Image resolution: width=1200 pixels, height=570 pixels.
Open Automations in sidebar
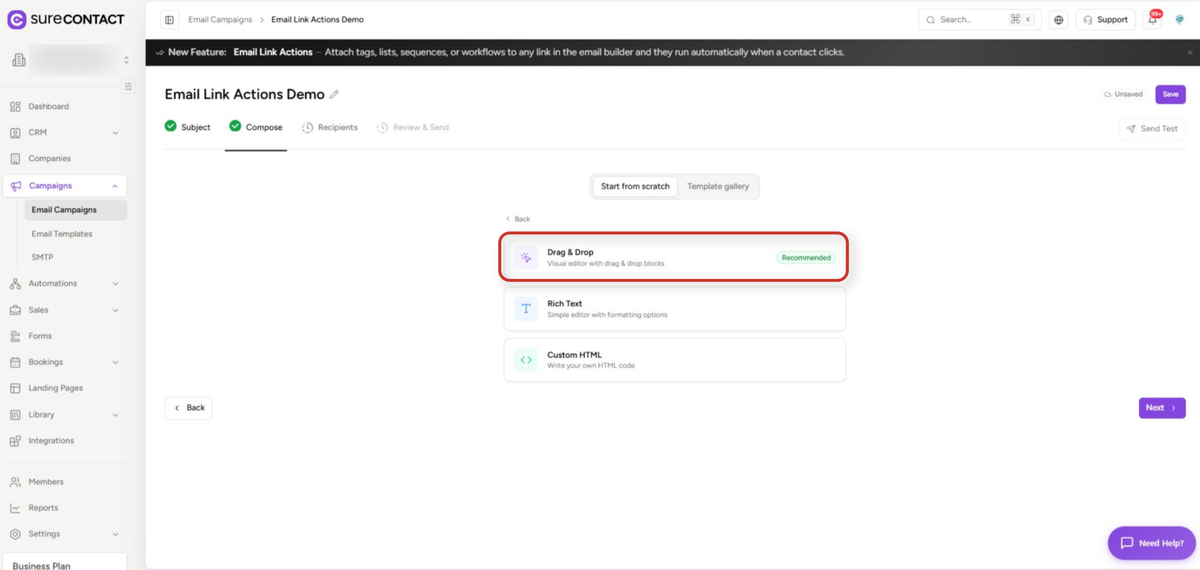(64, 283)
